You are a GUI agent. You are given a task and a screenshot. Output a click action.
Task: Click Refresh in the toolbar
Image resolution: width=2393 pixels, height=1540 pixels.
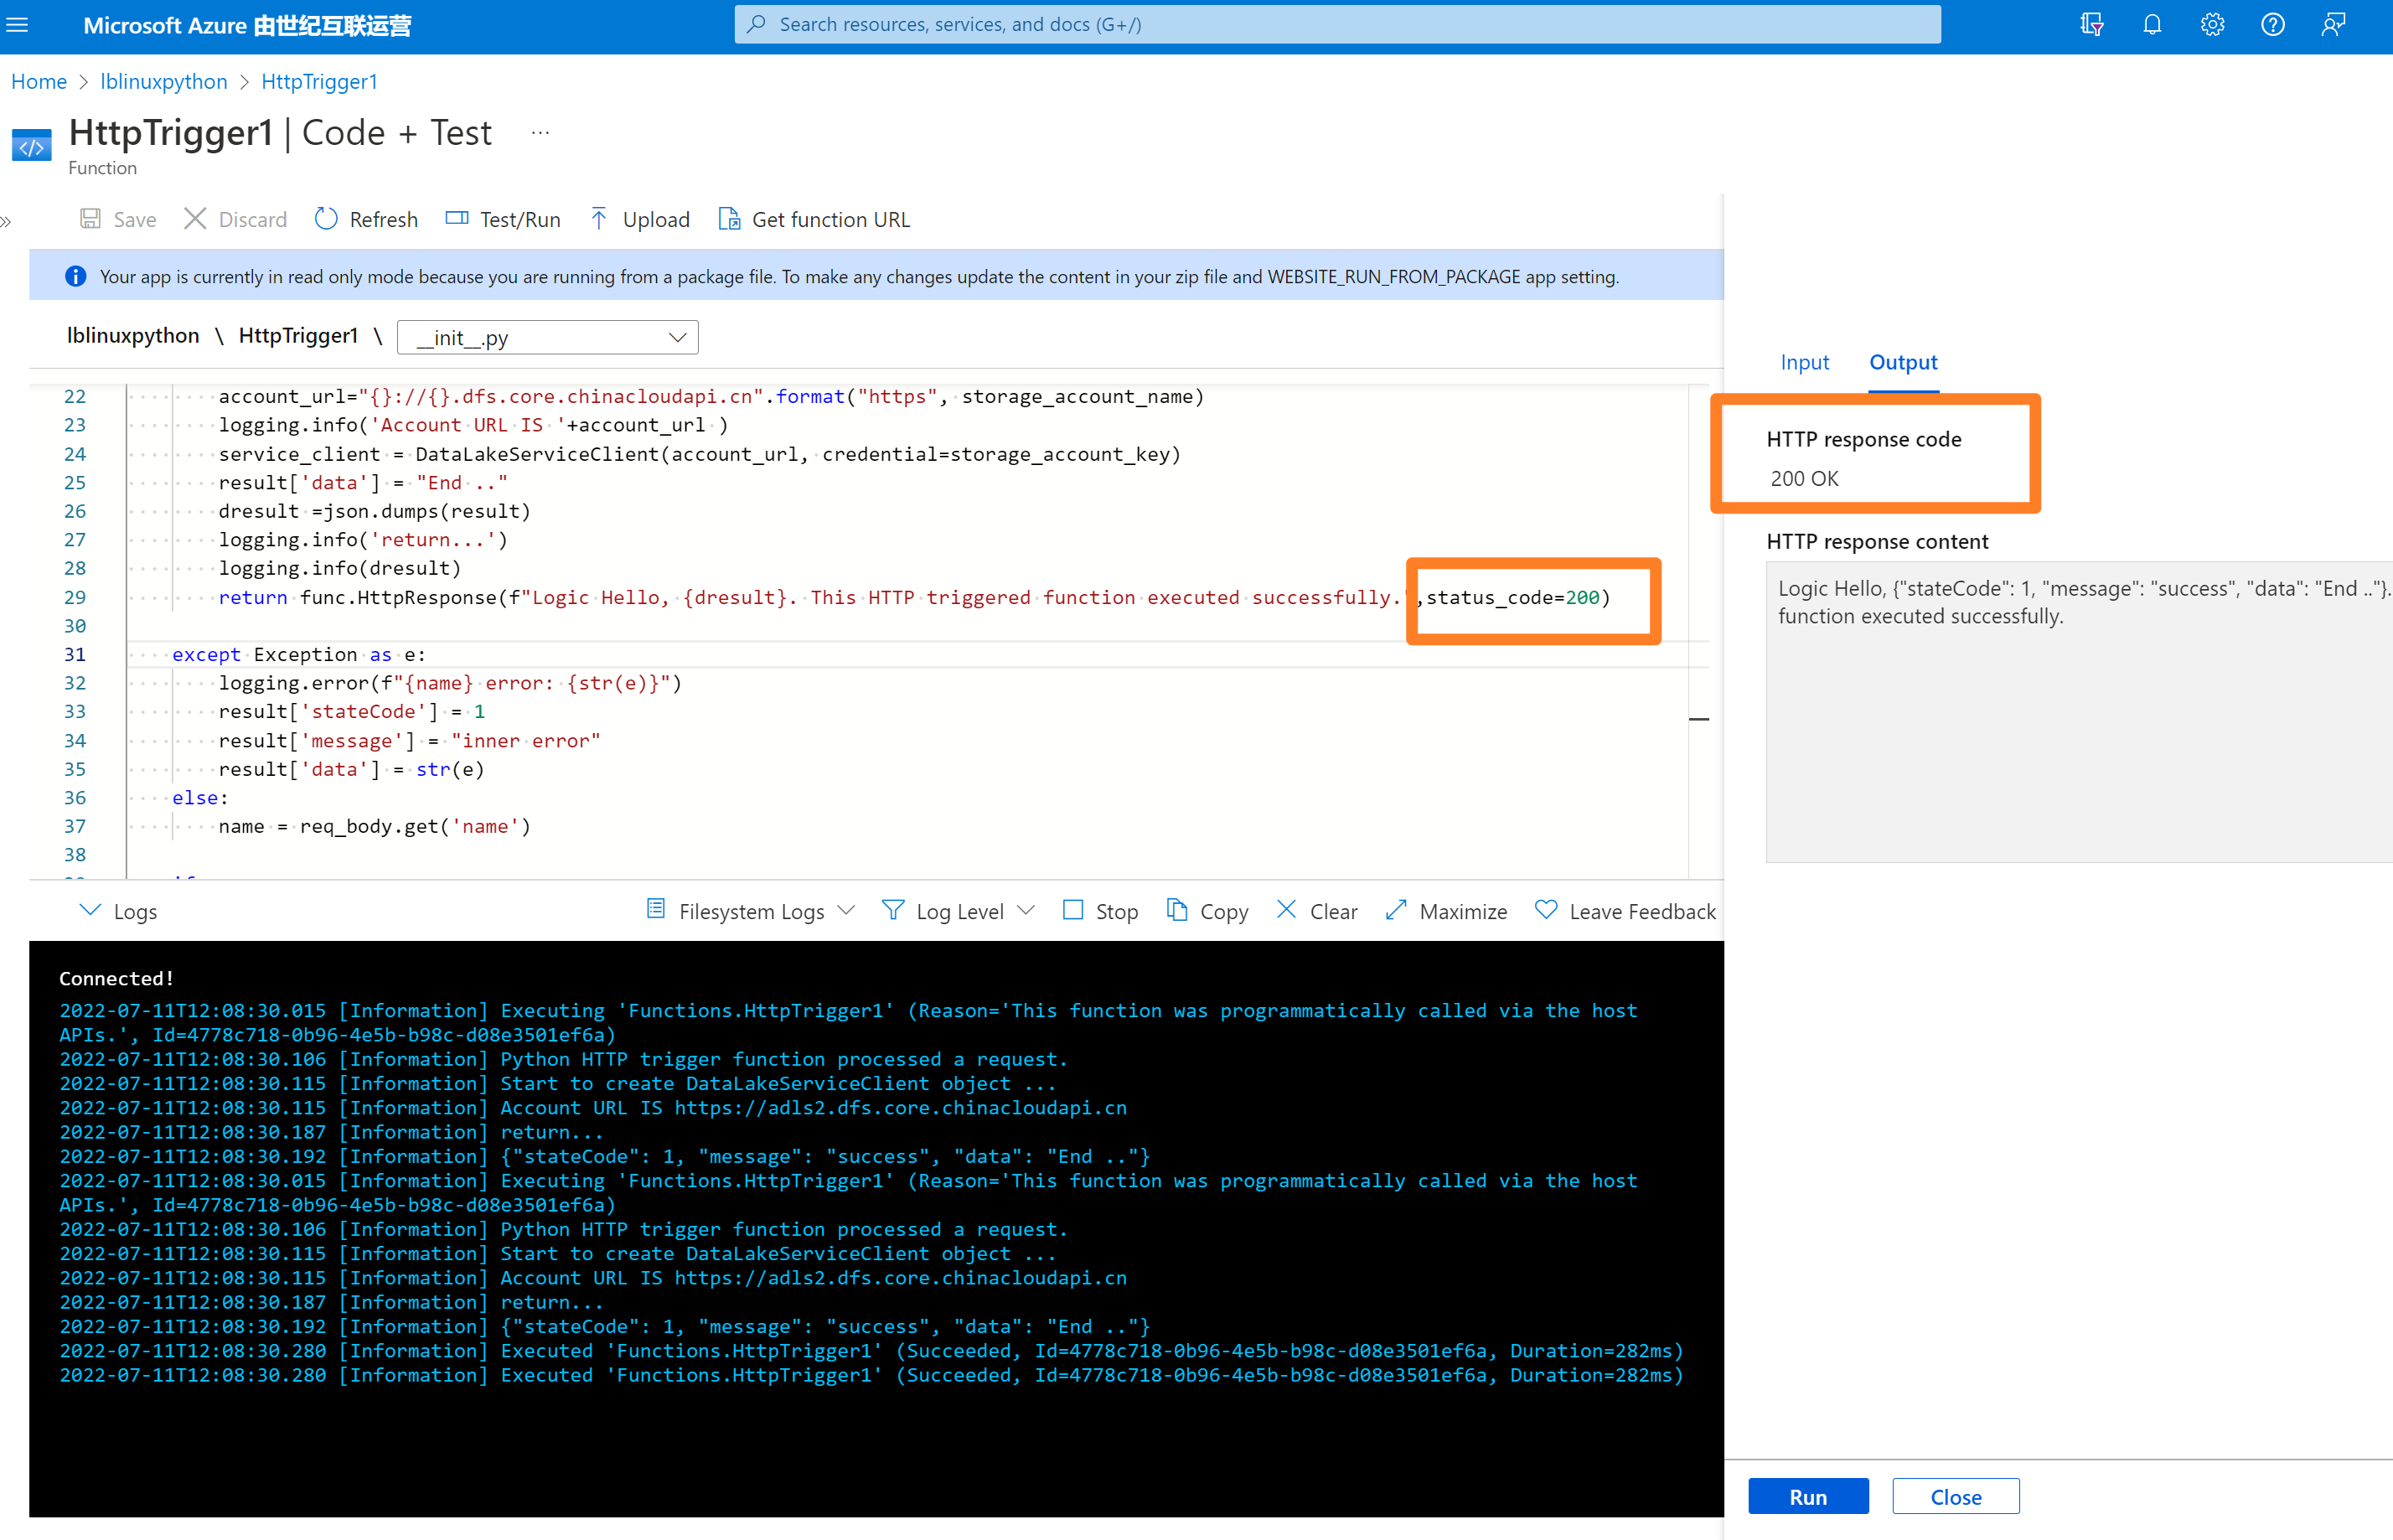tap(366, 219)
